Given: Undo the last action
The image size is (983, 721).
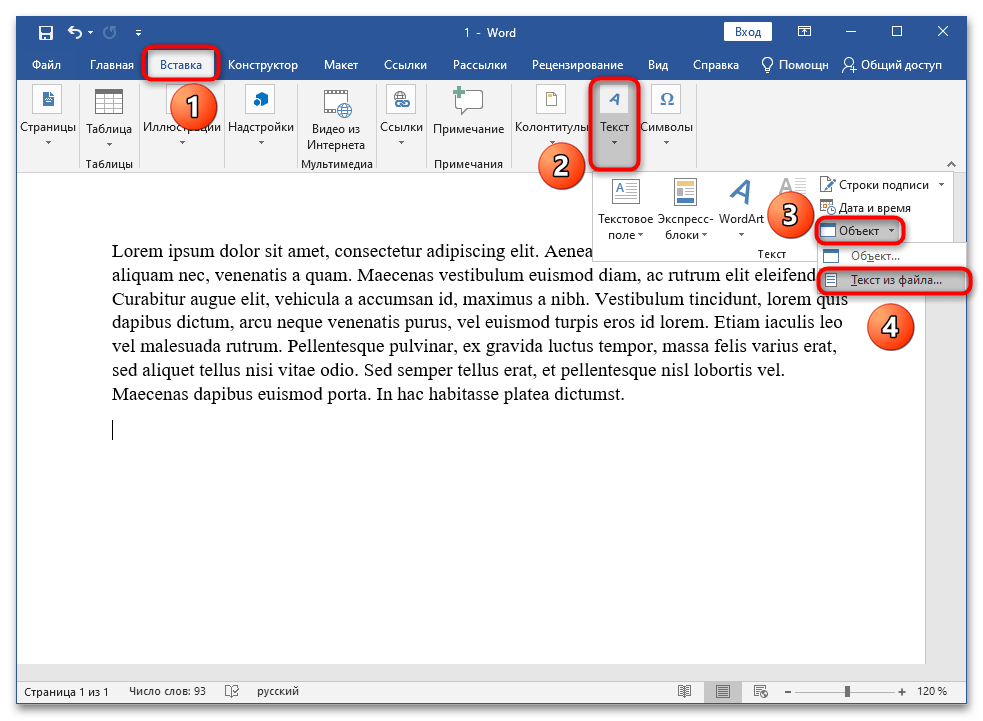Looking at the screenshot, I should point(75,32).
